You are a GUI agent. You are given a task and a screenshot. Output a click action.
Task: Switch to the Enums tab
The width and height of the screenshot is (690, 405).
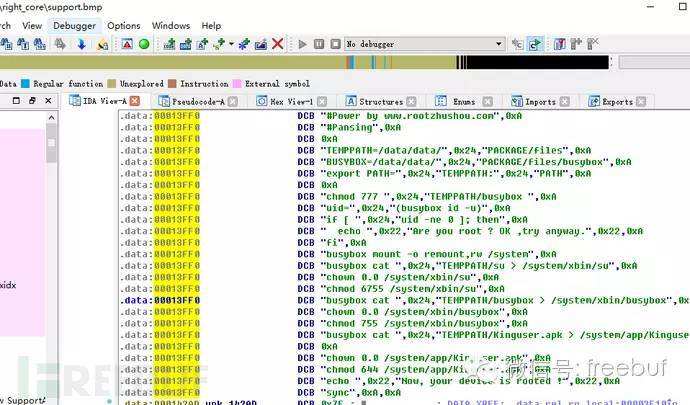click(x=464, y=102)
